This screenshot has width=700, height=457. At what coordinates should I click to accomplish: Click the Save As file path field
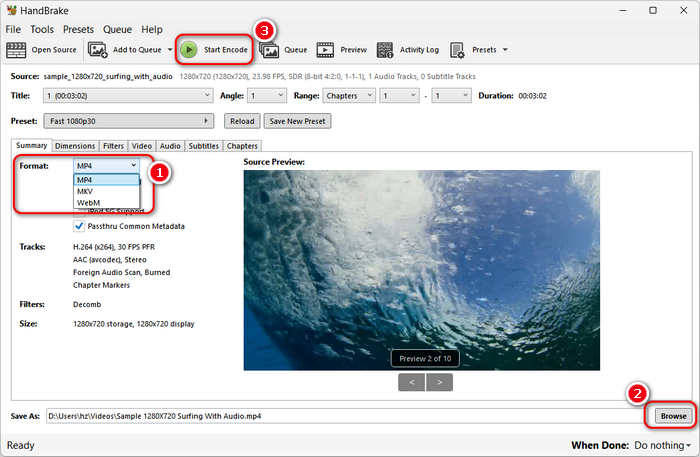pyautogui.click(x=345, y=416)
